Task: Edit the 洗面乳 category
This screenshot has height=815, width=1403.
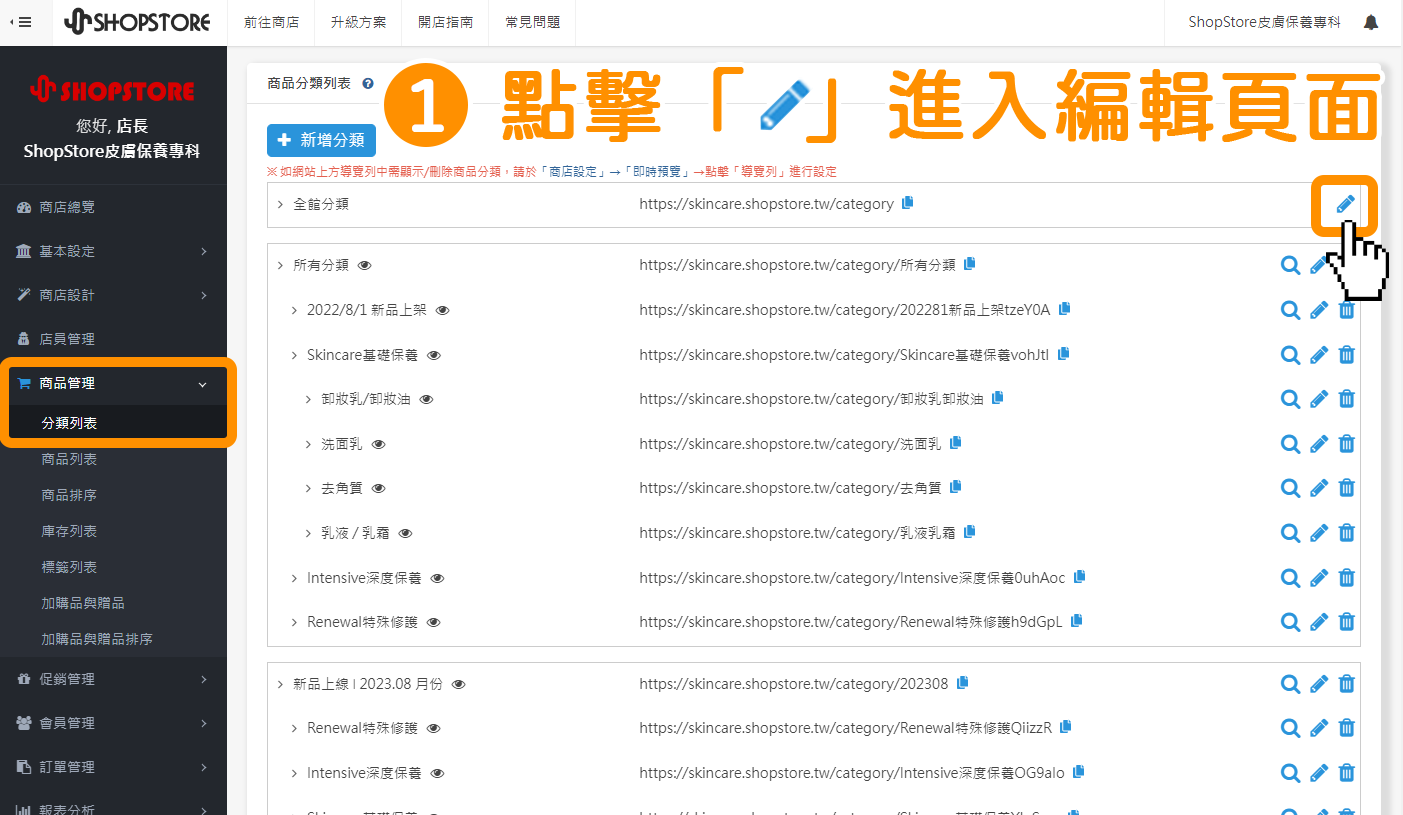Action: tap(1319, 444)
